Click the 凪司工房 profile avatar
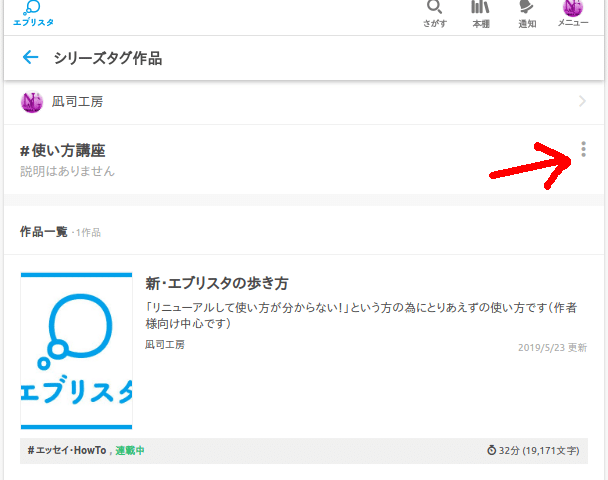The width and height of the screenshot is (608, 480). (31, 102)
